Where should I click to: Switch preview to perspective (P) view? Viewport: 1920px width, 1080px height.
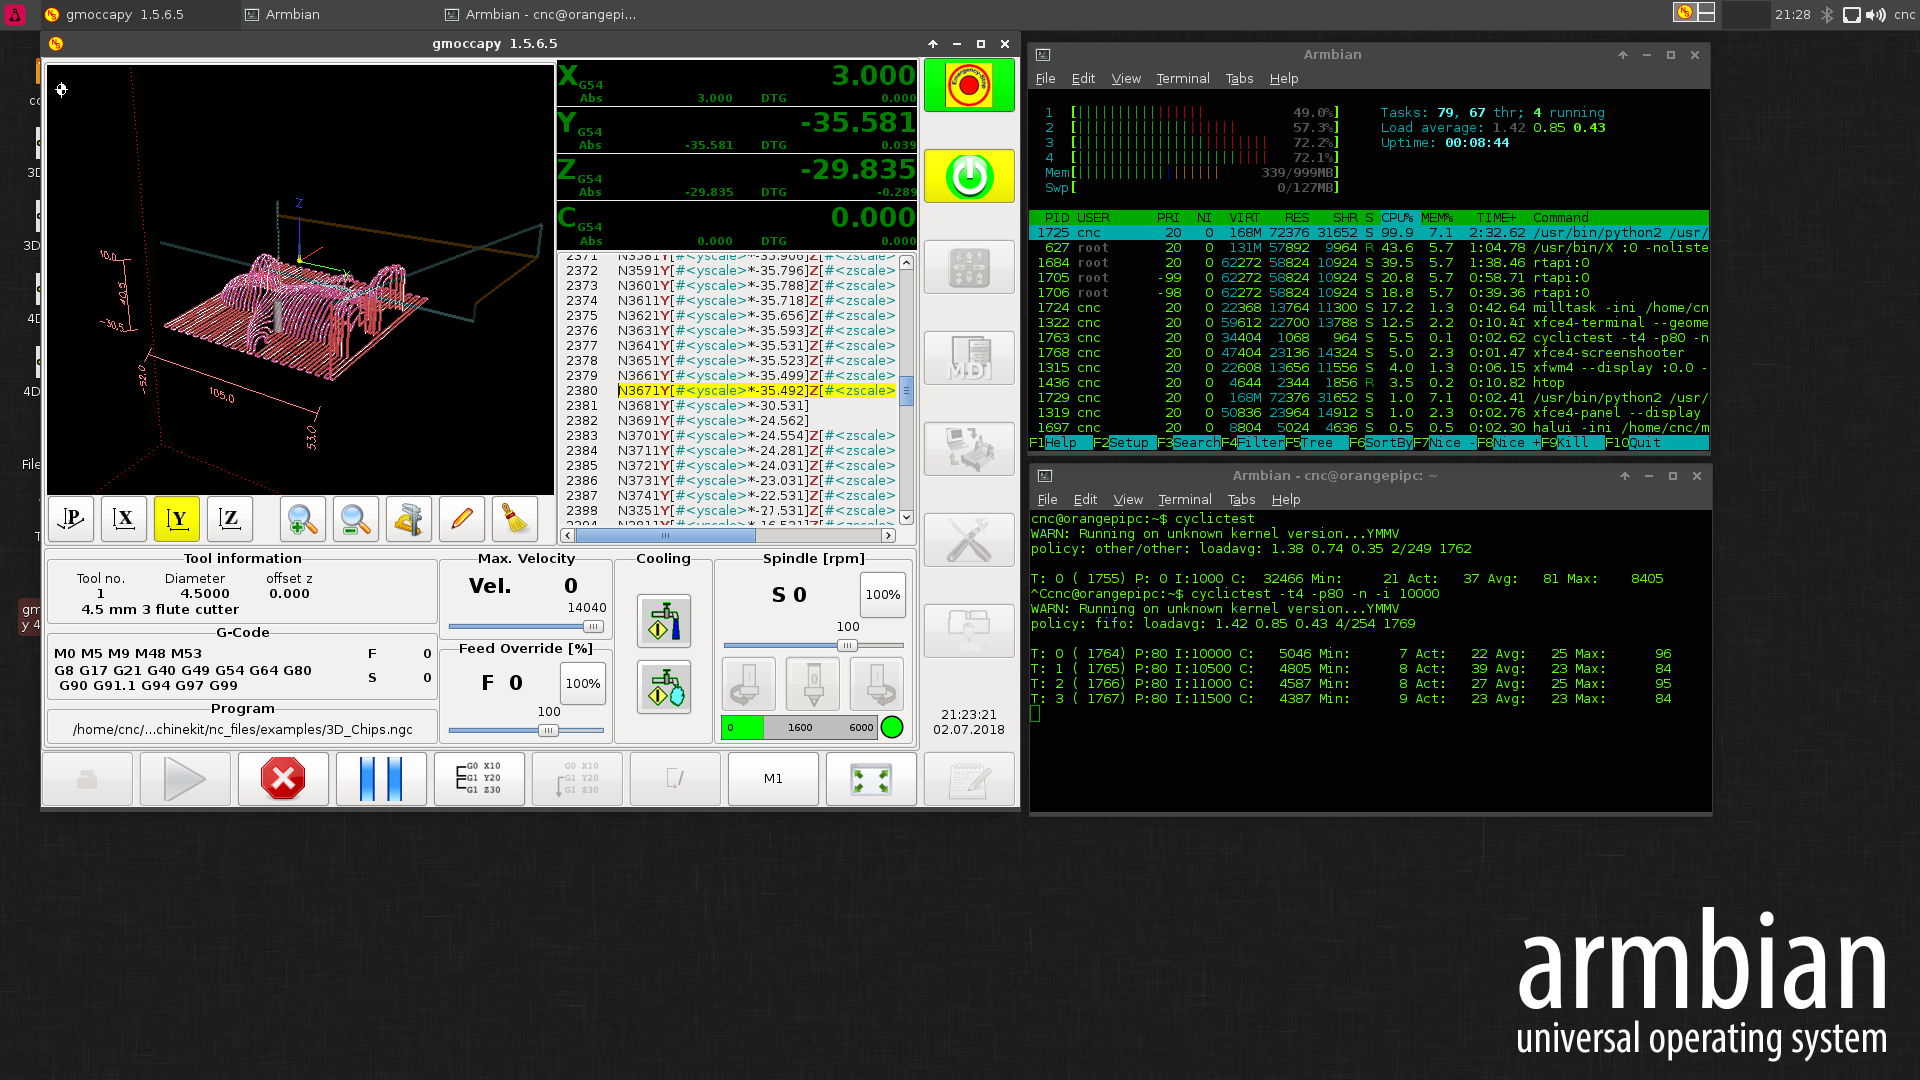71,519
